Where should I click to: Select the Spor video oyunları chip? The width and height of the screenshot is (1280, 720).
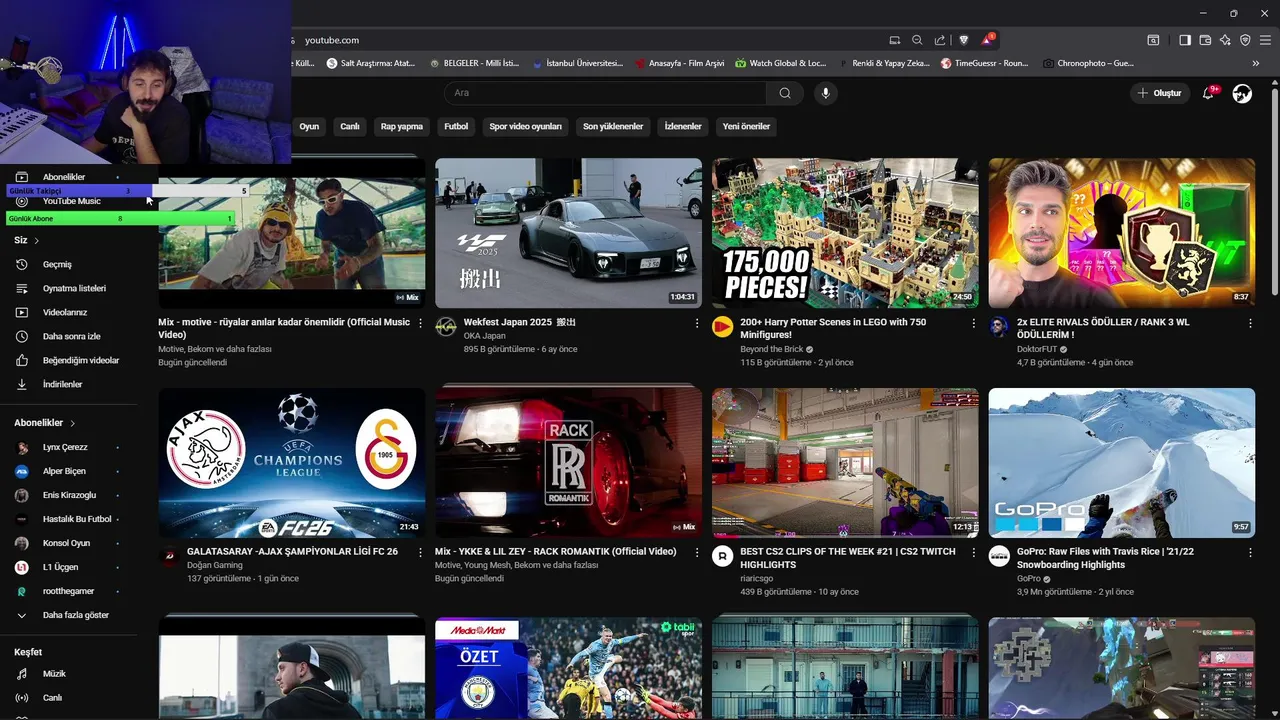[526, 126]
